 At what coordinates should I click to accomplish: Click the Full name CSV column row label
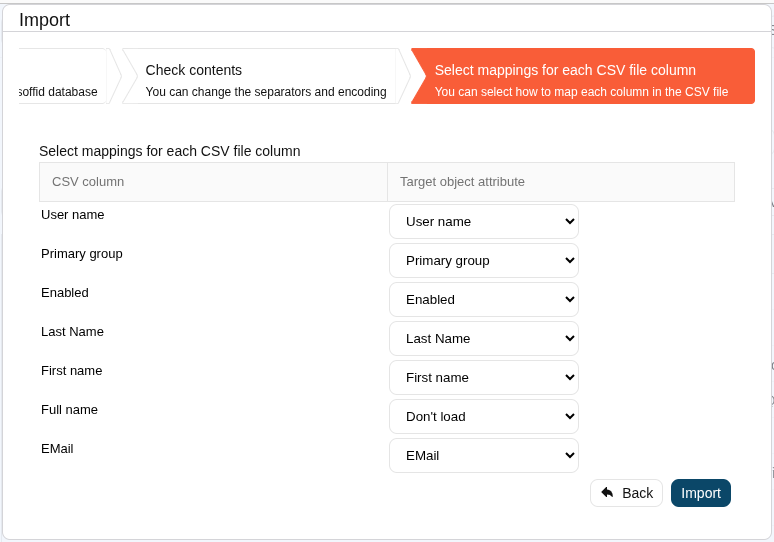point(69,409)
